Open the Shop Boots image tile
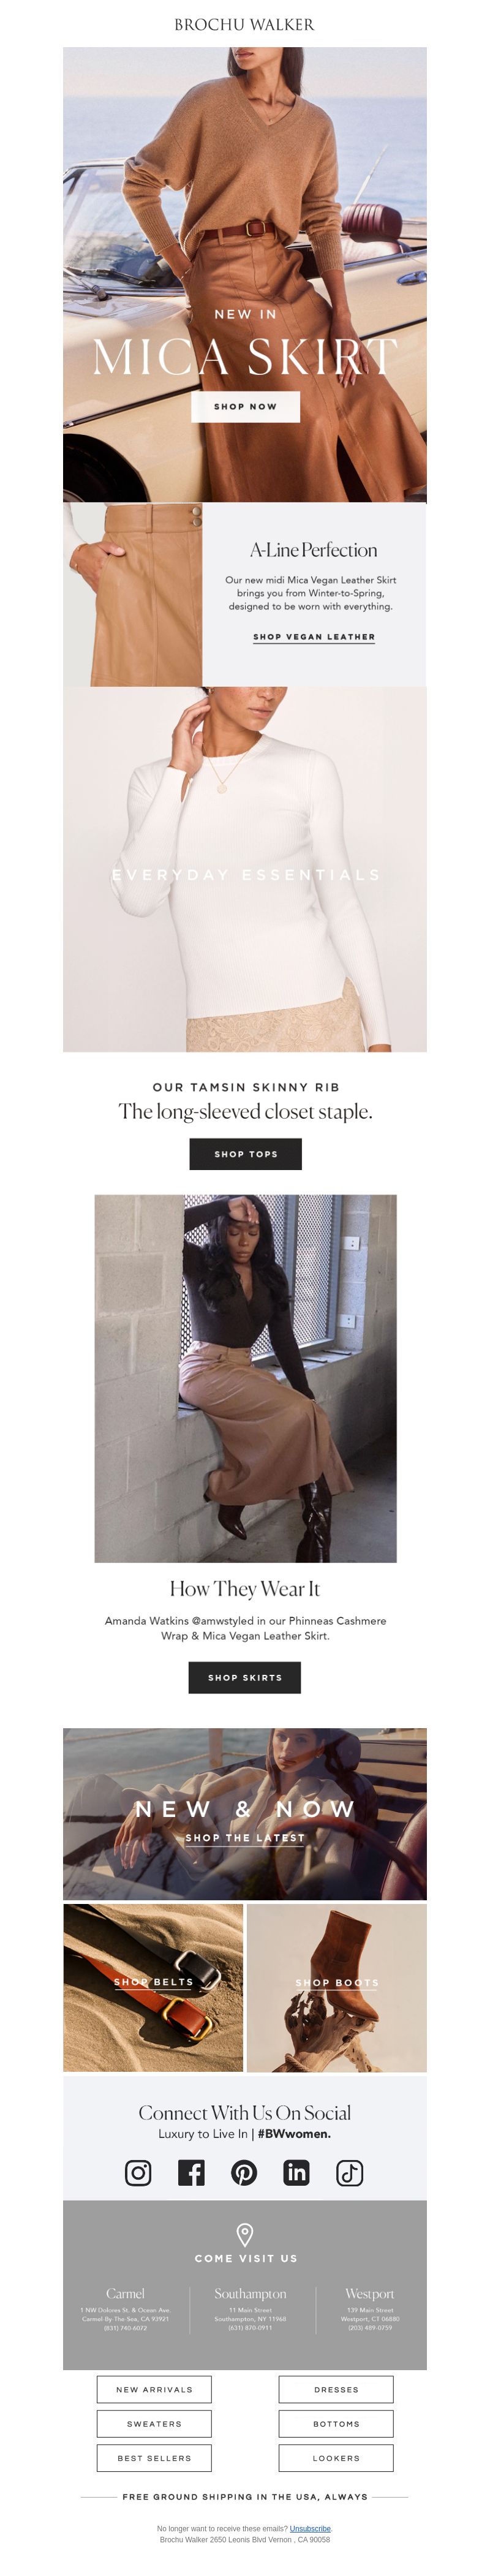 click(x=337, y=1987)
